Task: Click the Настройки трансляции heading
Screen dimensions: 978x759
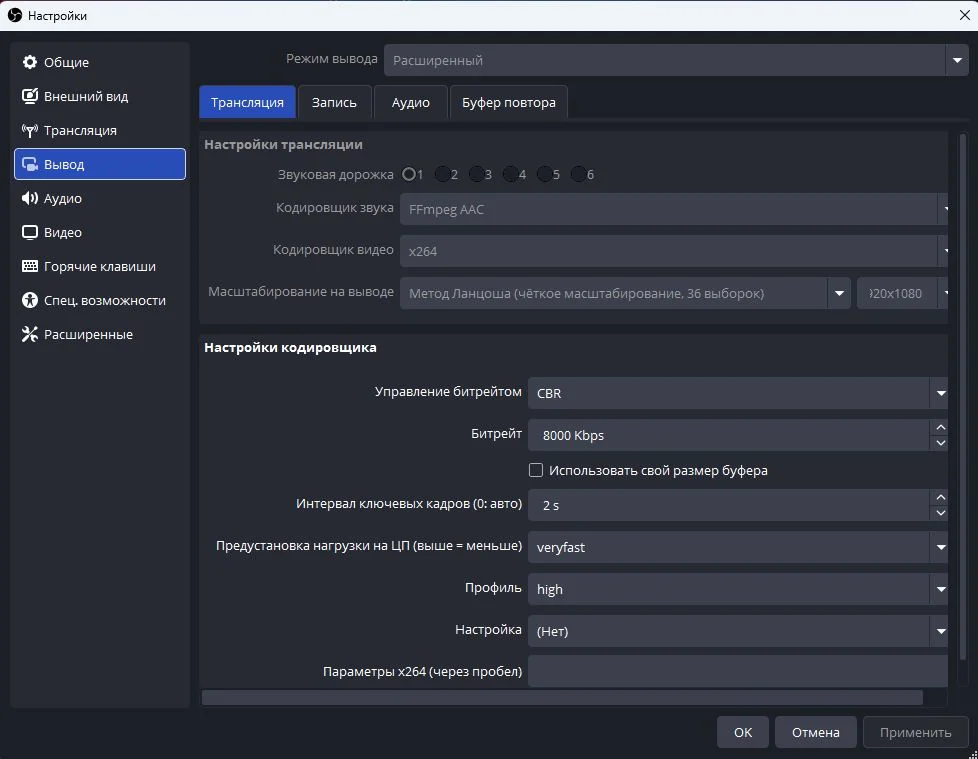Action: [x=283, y=145]
